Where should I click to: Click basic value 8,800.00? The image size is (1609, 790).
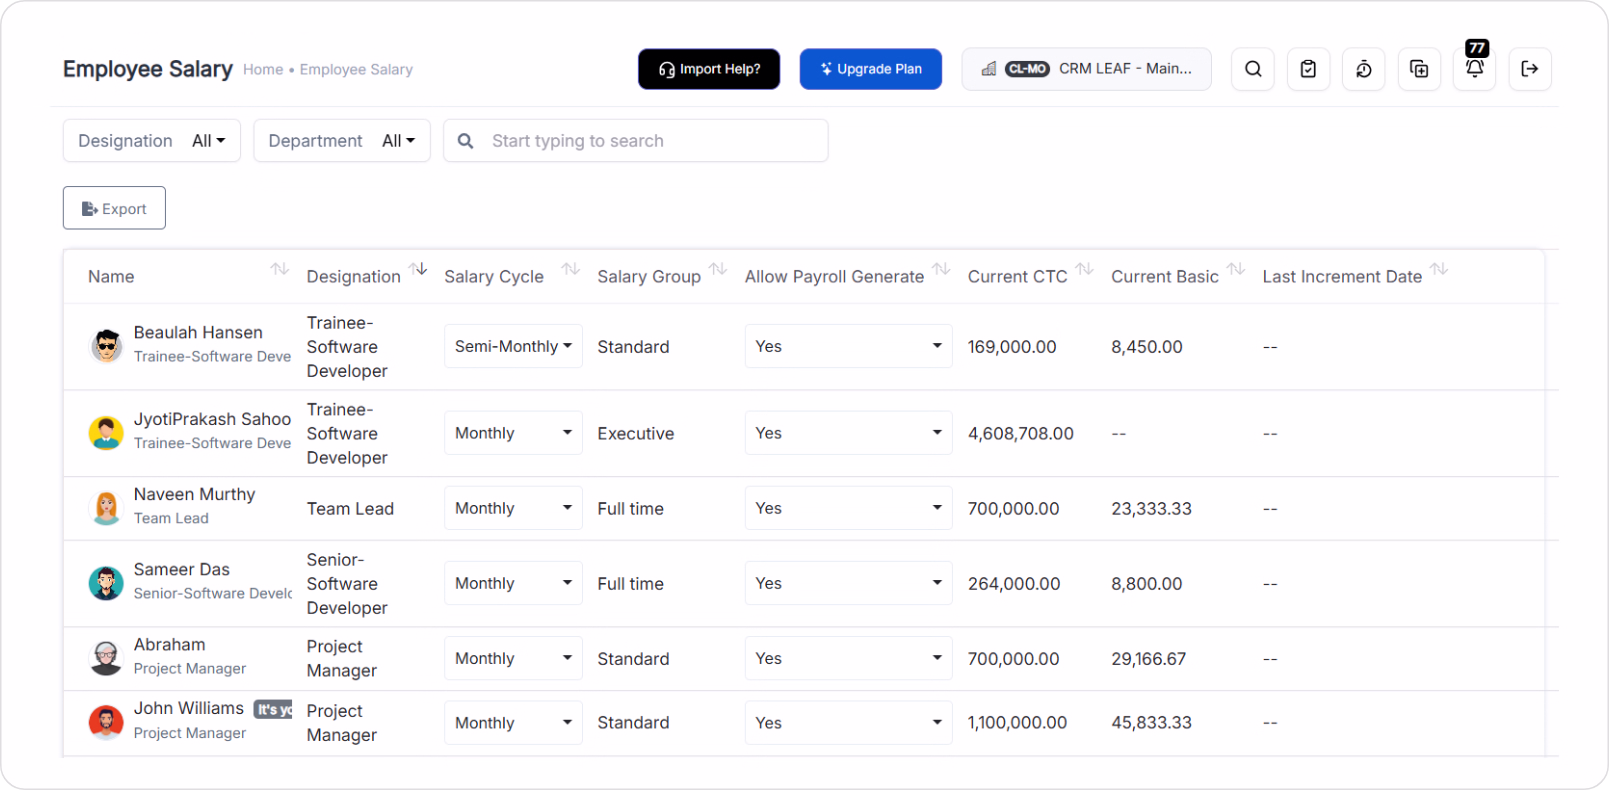(1146, 584)
